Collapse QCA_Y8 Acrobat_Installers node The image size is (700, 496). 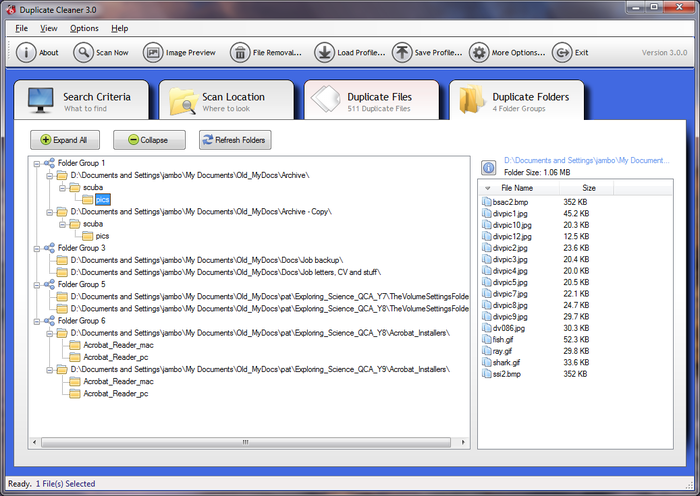pyautogui.click(x=50, y=333)
